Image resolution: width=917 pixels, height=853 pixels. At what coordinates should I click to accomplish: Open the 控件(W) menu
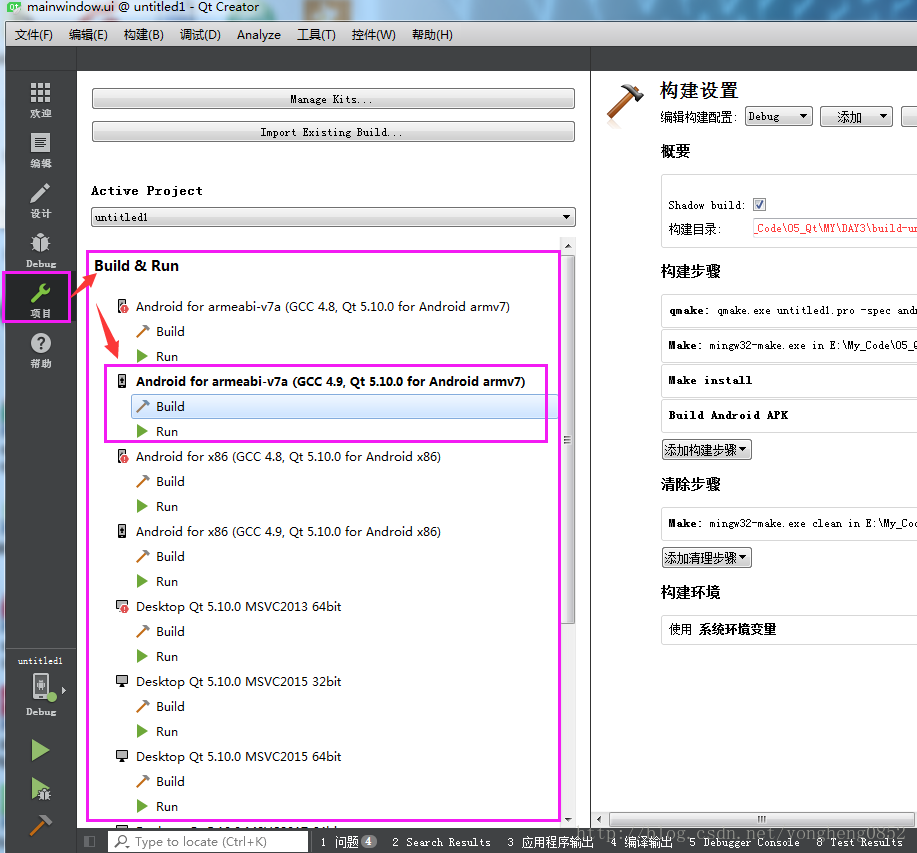pos(374,34)
